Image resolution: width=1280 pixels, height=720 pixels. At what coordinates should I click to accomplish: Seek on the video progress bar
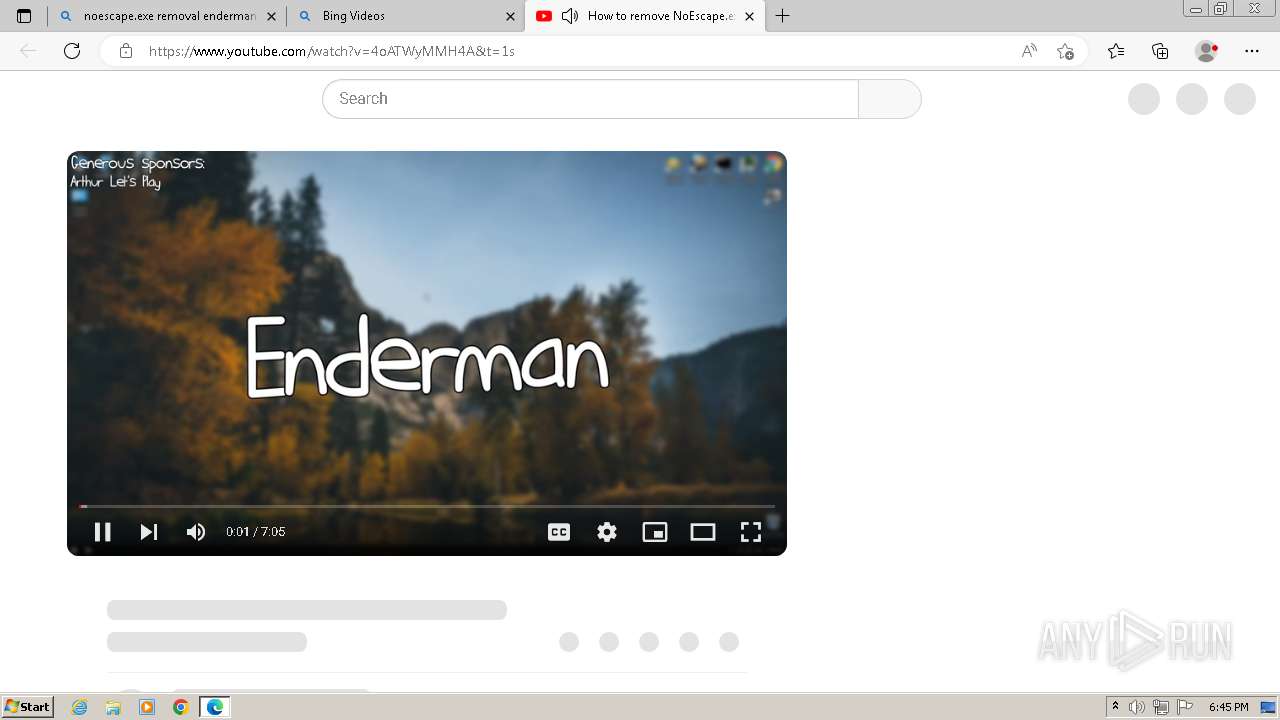pyautogui.click(x=427, y=506)
